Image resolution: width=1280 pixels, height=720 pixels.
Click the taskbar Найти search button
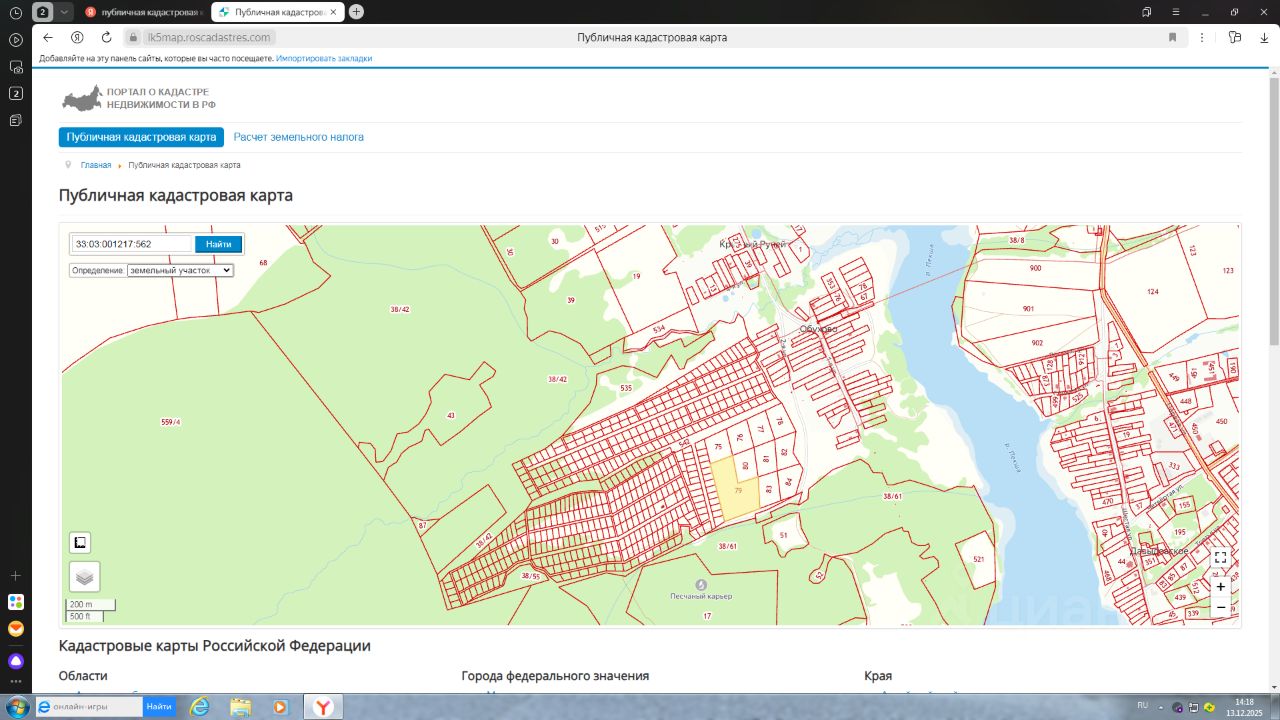(159, 706)
